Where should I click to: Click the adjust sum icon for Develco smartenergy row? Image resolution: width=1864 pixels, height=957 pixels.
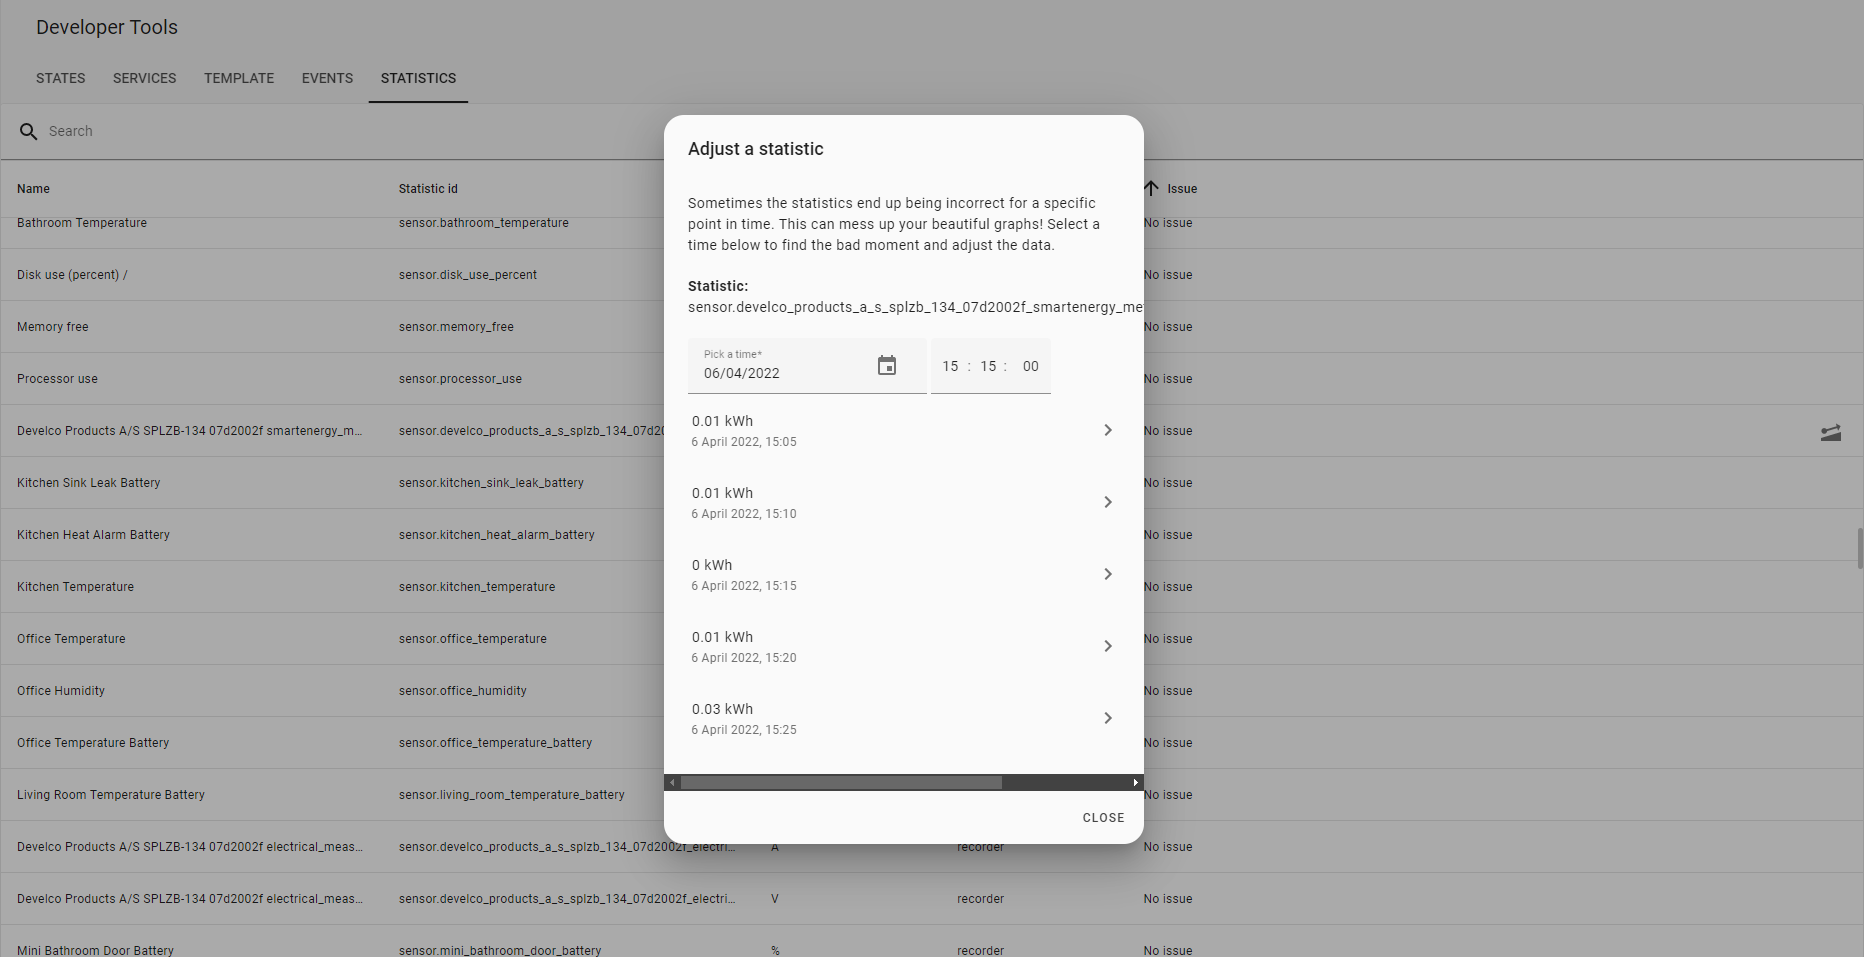pyautogui.click(x=1831, y=432)
